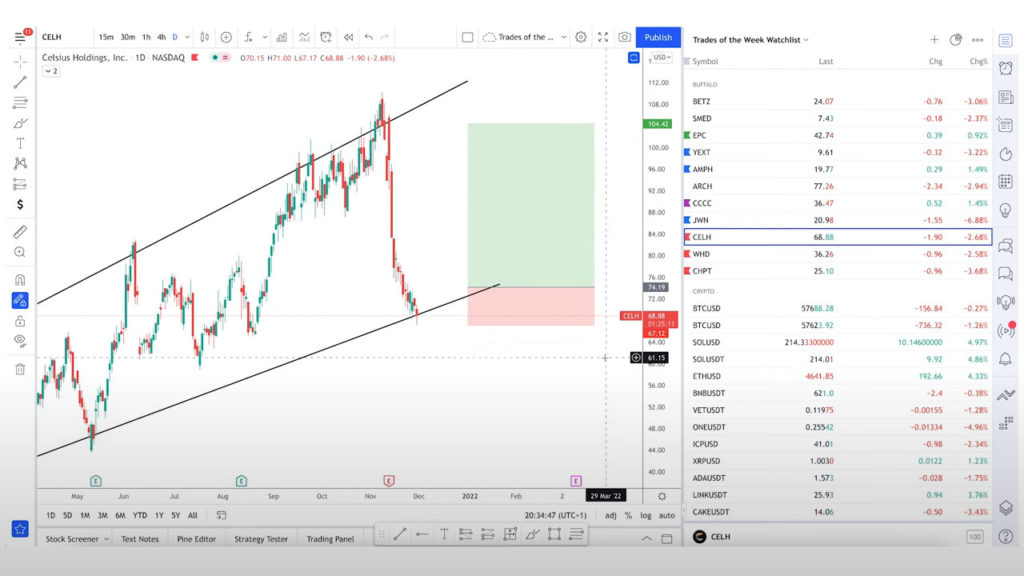Open the main hamburger menu
Image resolution: width=1024 pixels, height=576 pixels.
pos(20,37)
